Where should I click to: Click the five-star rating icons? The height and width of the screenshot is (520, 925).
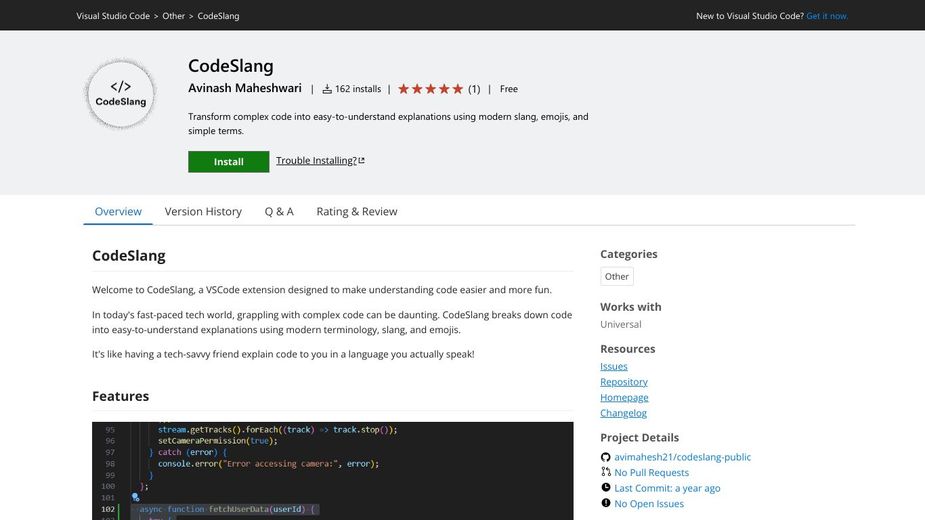point(431,89)
